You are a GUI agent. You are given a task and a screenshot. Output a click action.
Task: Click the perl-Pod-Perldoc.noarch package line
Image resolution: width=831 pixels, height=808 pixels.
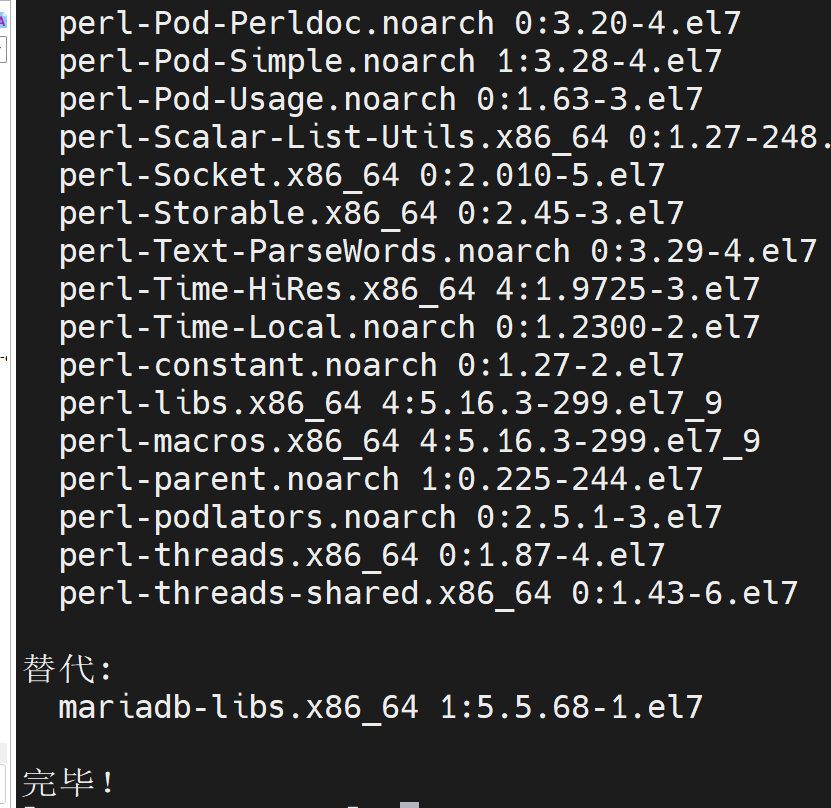(399, 23)
